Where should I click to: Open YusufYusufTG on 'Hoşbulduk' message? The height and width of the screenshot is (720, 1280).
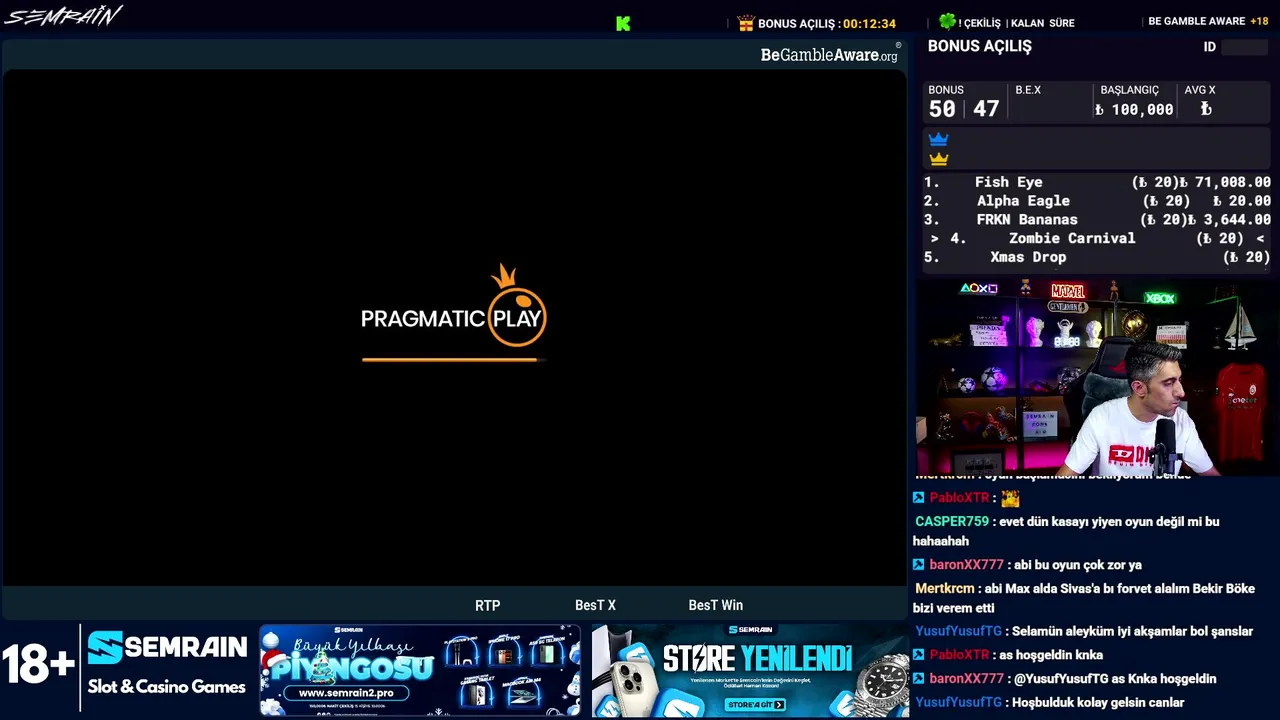[x=958, y=702]
